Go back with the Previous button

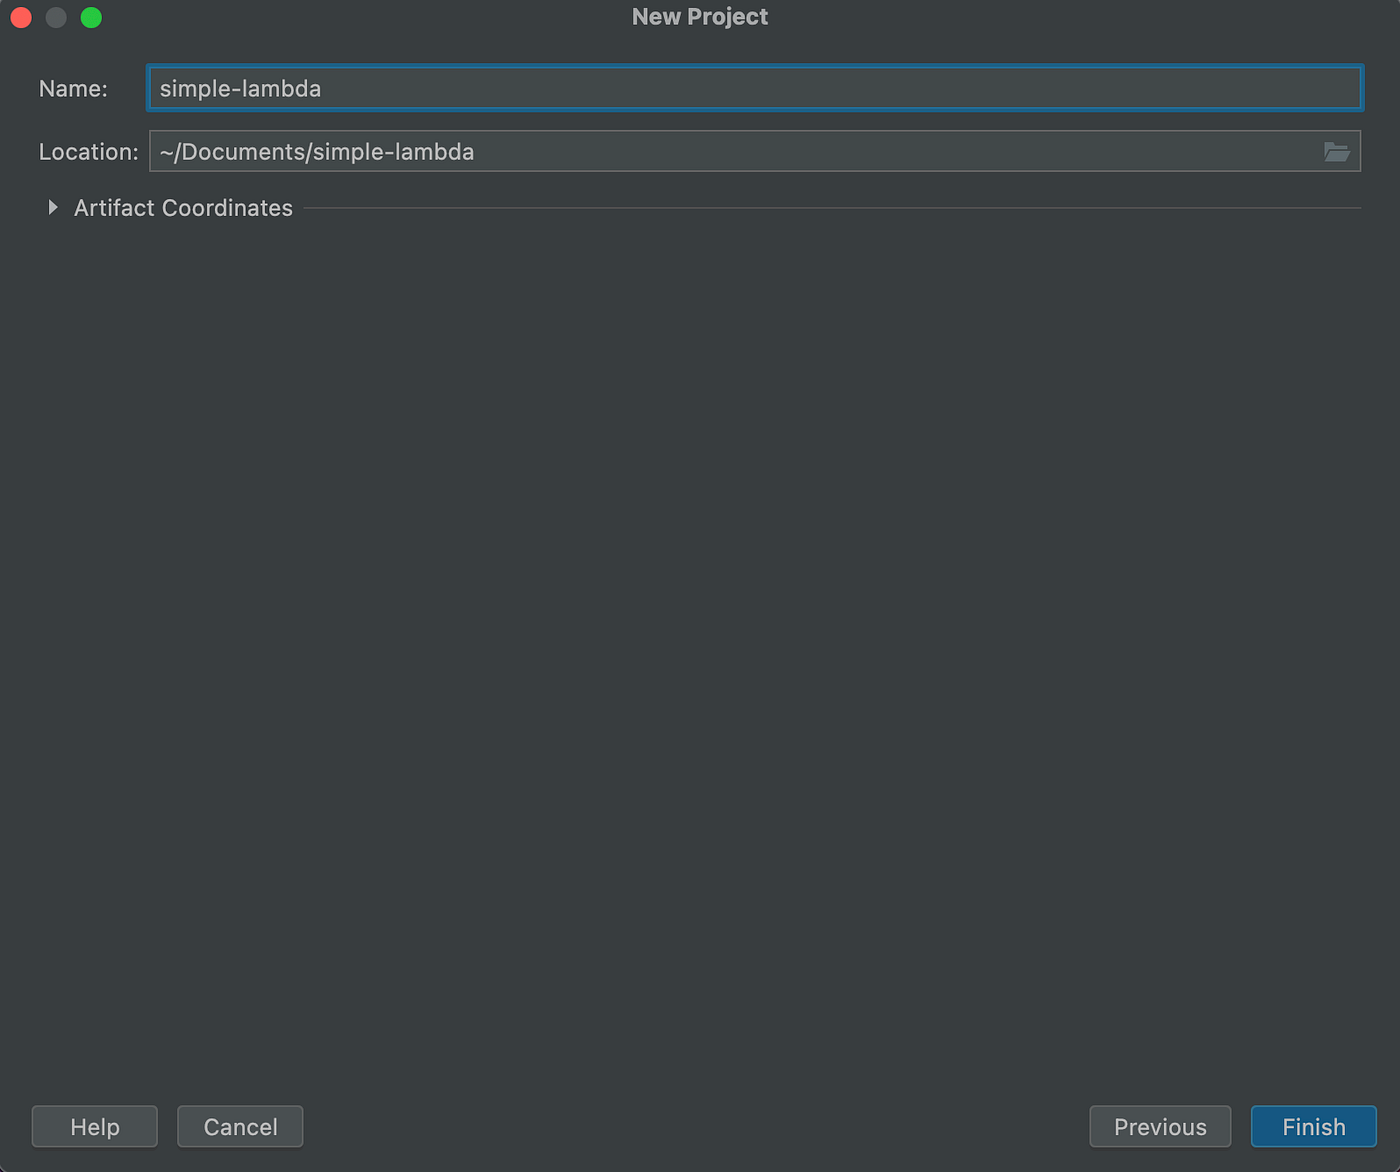[x=1160, y=1126]
